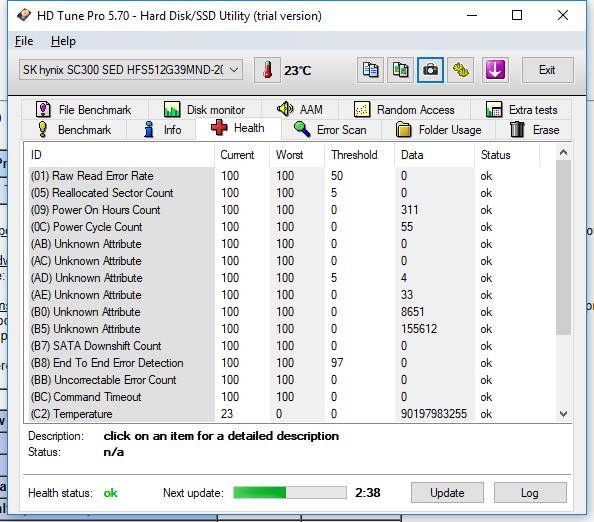Click the HD Tune Pro title bar icon

pyautogui.click(x=23, y=16)
